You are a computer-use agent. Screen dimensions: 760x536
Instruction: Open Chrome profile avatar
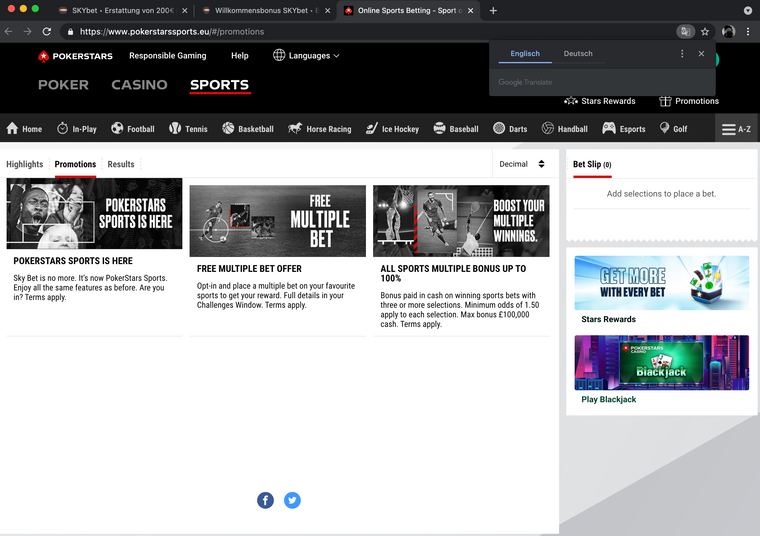pos(728,32)
